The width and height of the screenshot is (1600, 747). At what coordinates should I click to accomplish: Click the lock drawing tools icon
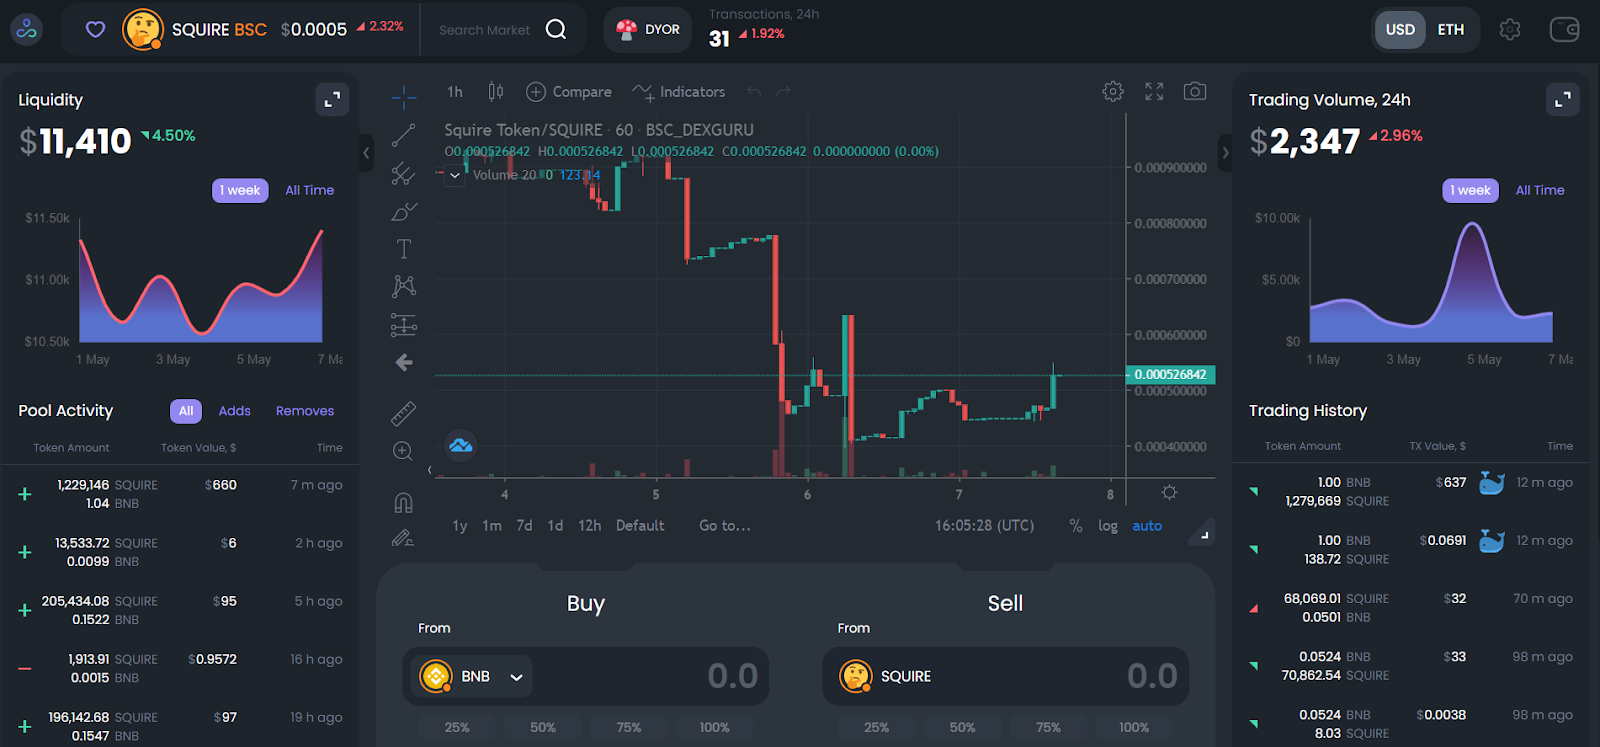403,538
